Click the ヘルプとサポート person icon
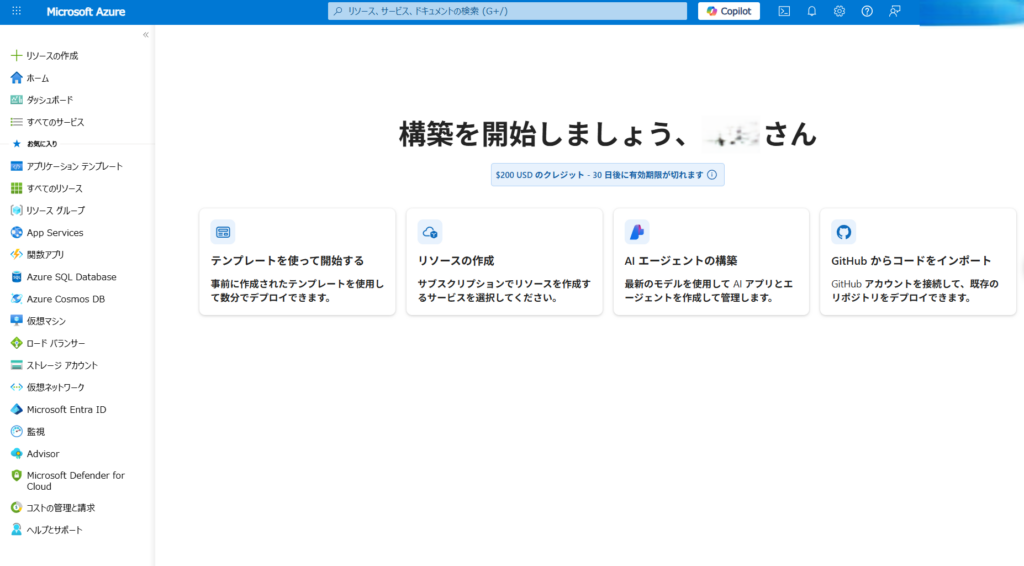The width and height of the screenshot is (1024, 566). 16,529
